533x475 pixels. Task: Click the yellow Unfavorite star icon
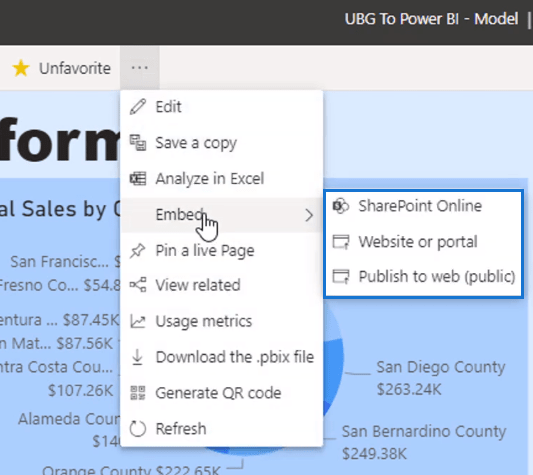21,68
